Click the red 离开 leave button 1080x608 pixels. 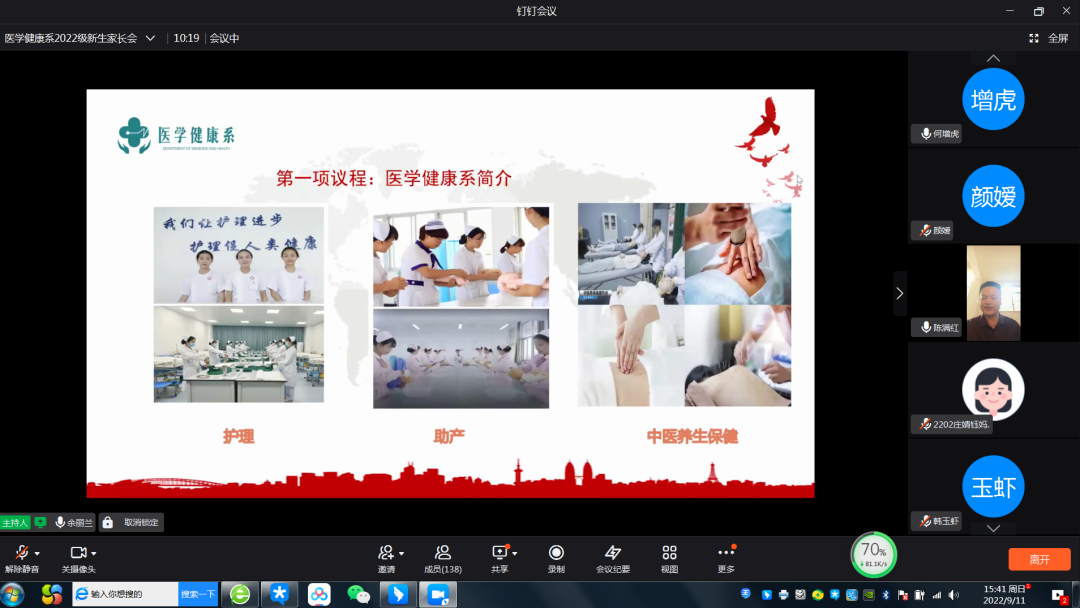click(x=1039, y=559)
